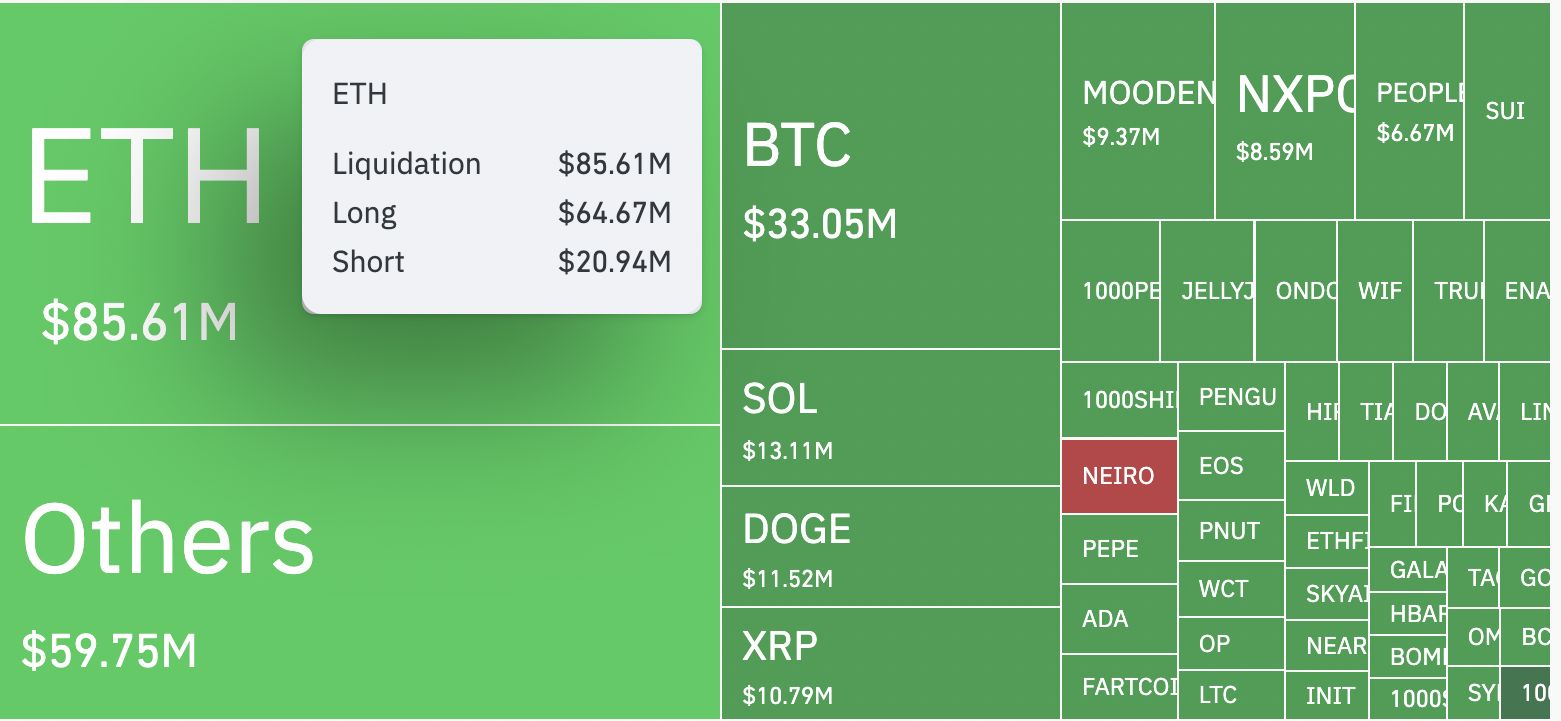The width and height of the screenshot is (1561, 721).
Task: Click the LTC tile
Action: tap(1232, 694)
